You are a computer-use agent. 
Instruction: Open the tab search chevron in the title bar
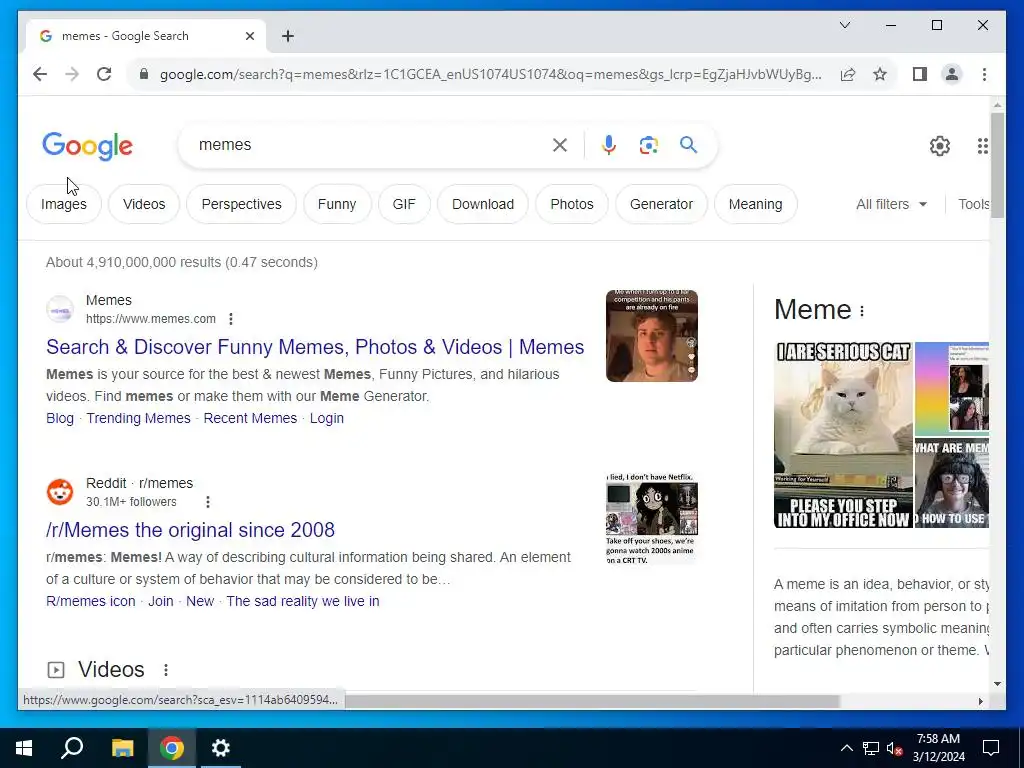844,25
